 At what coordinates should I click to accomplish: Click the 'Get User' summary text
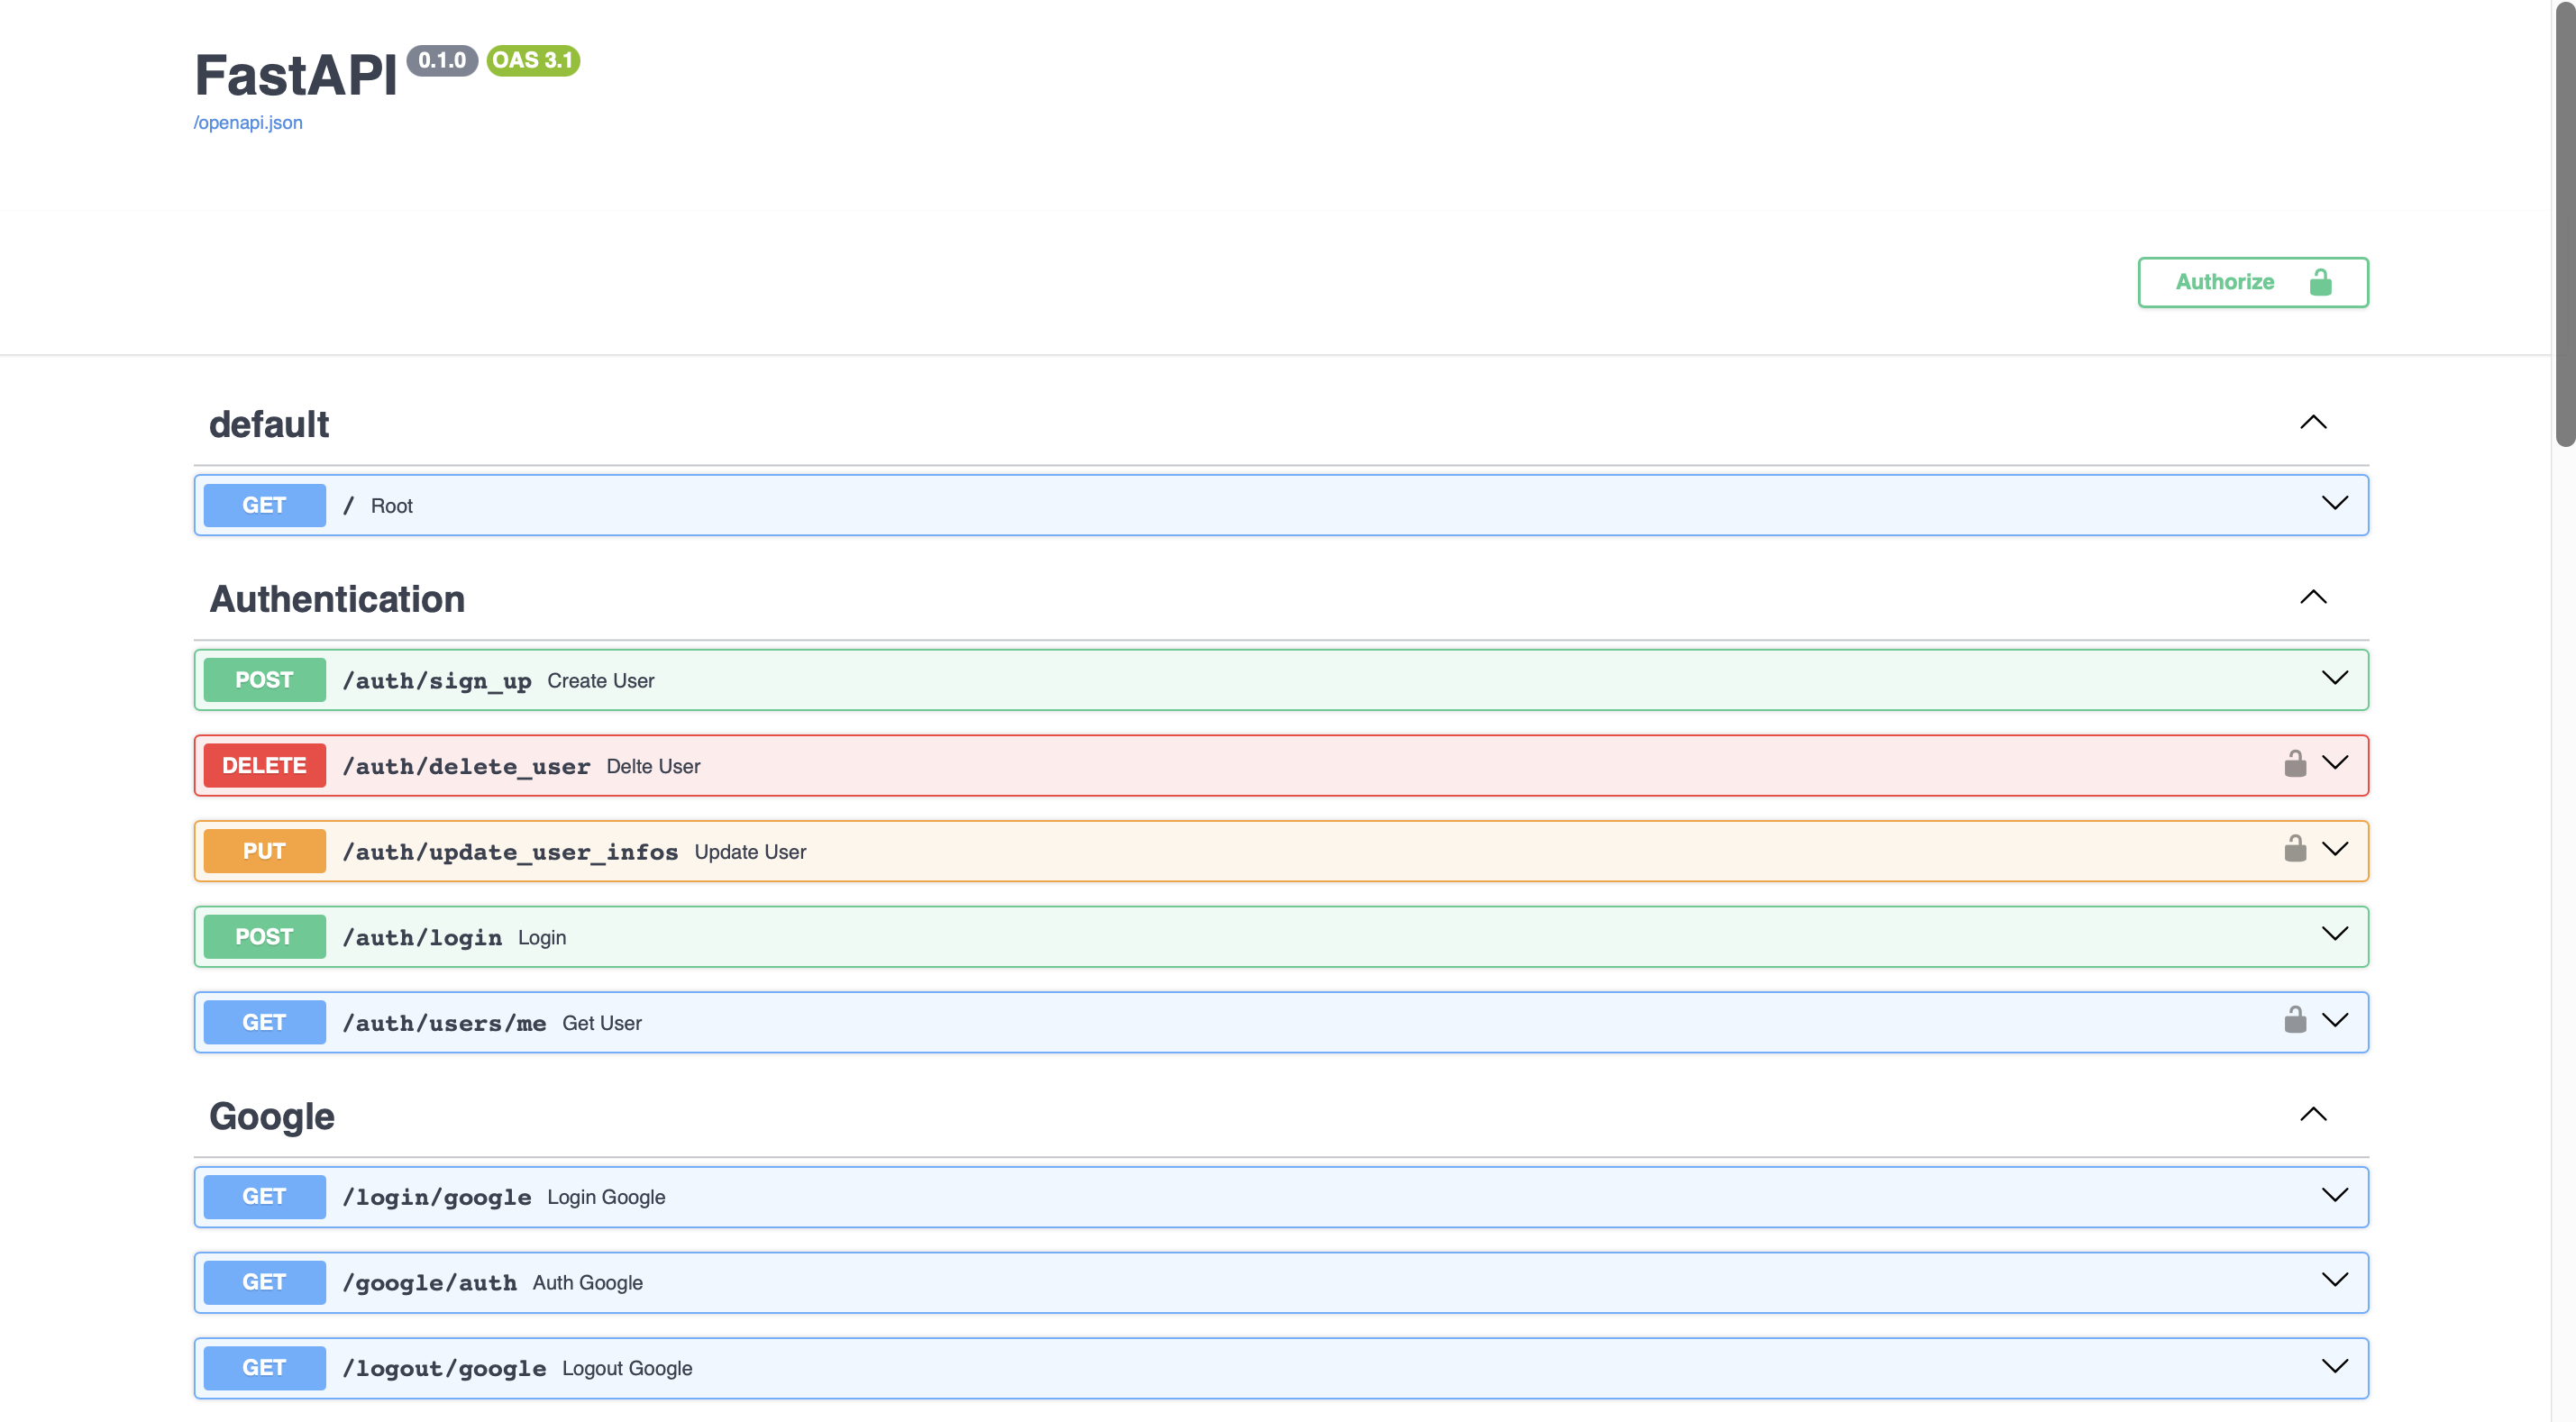[x=602, y=1023]
